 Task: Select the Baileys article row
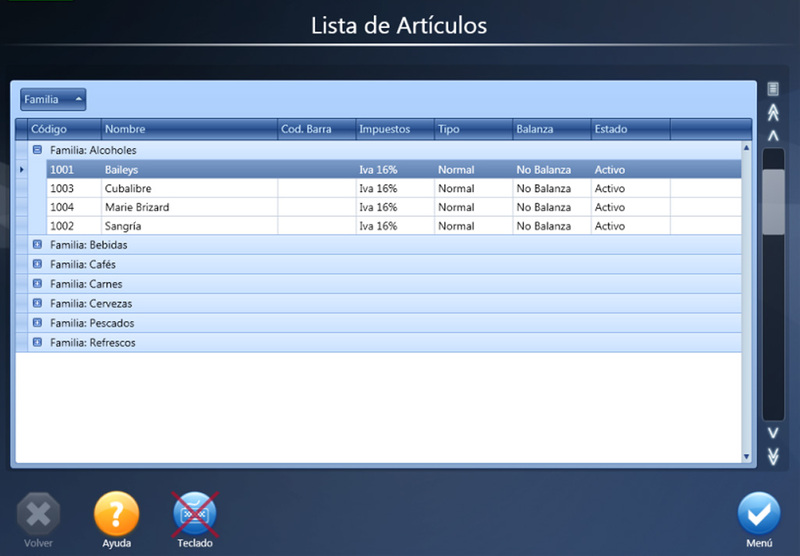click(394, 169)
